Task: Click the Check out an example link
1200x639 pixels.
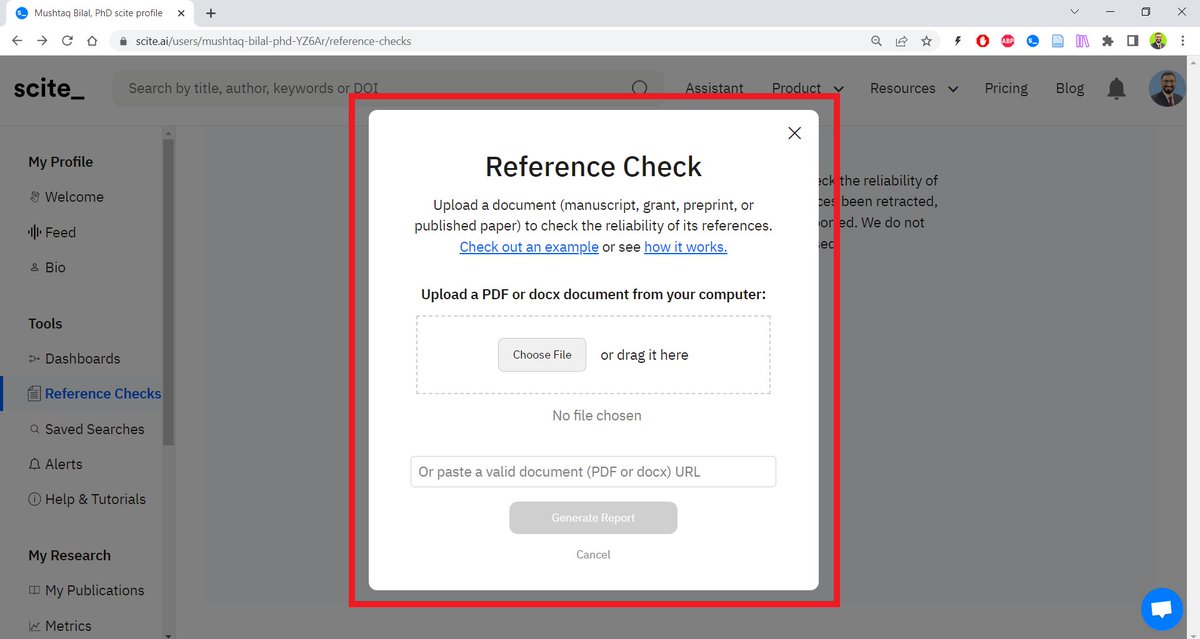Action: 529,247
